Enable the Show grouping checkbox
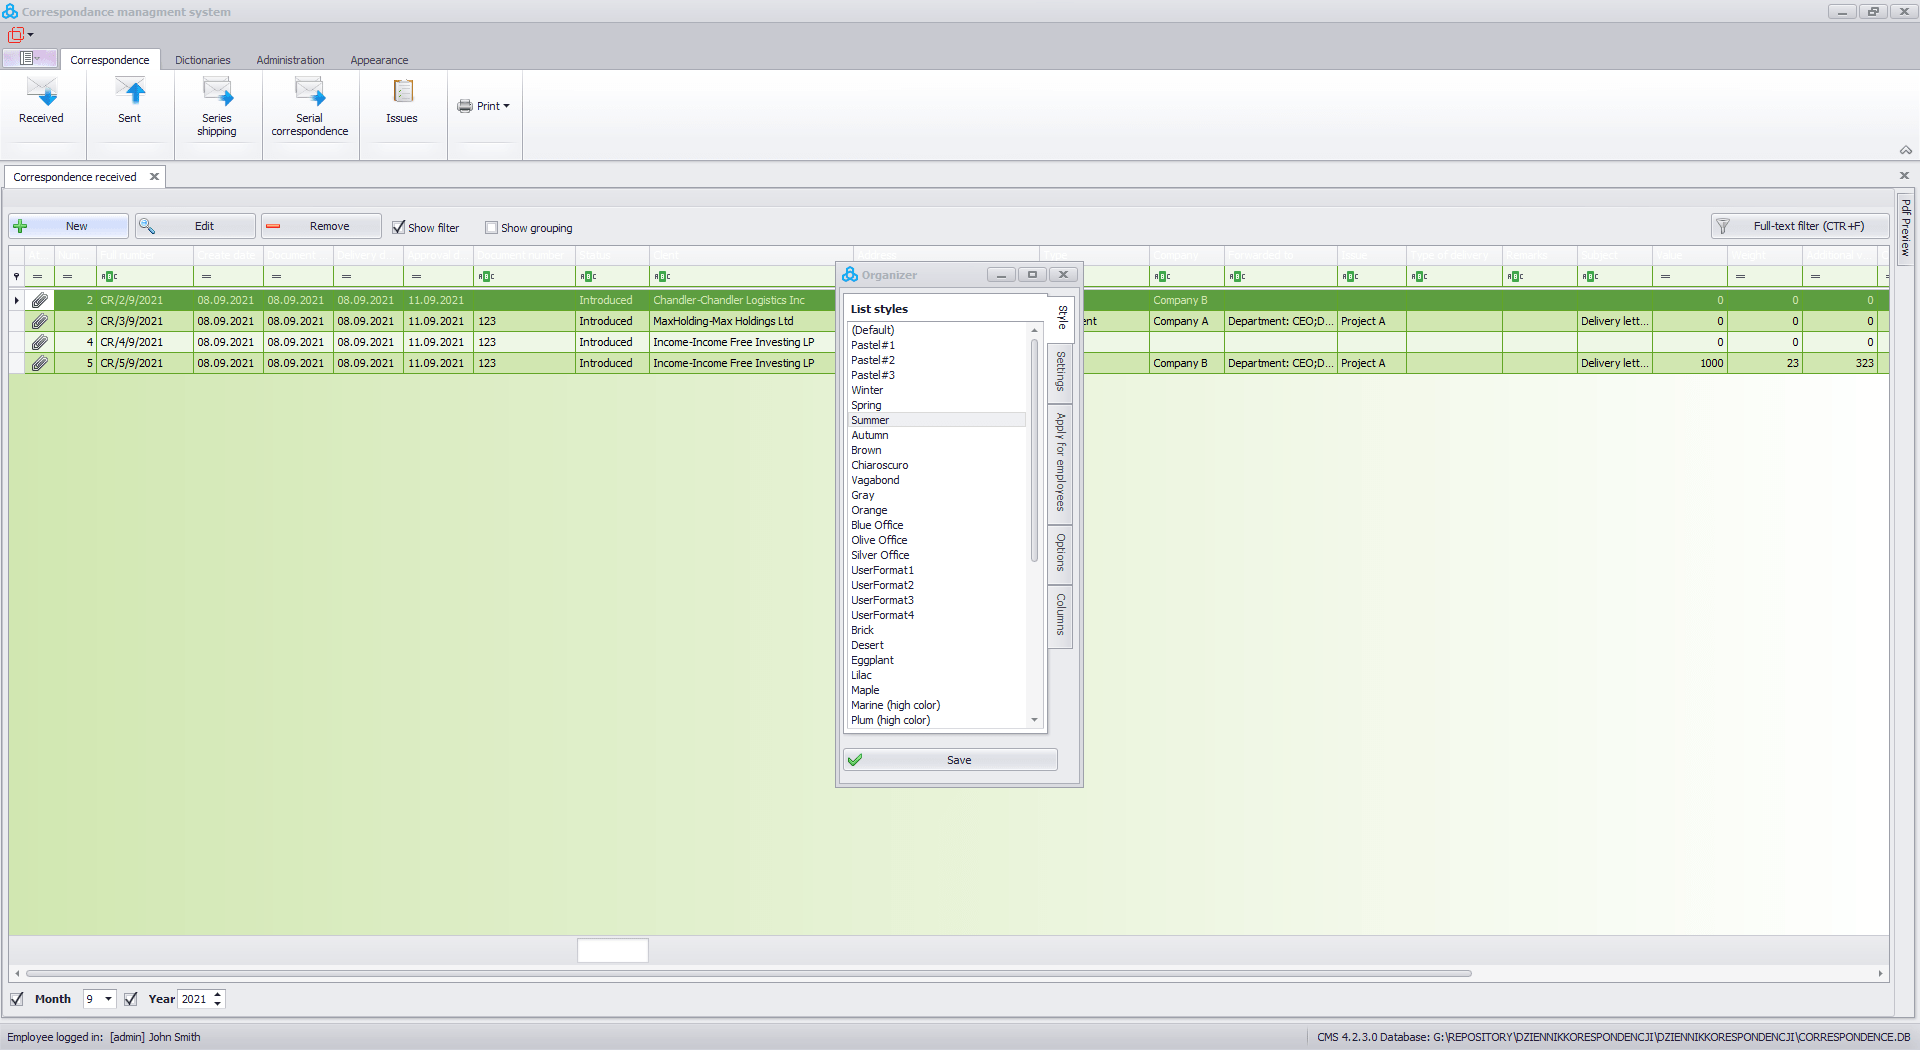The image size is (1920, 1050). click(491, 227)
